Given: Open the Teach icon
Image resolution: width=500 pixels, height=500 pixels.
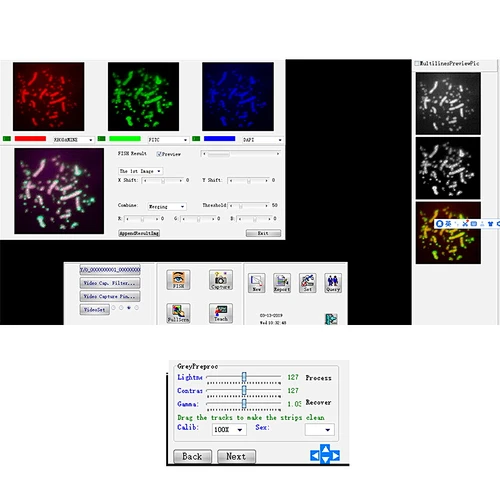Looking at the screenshot, I should pyautogui.click(x=221, y=313).
